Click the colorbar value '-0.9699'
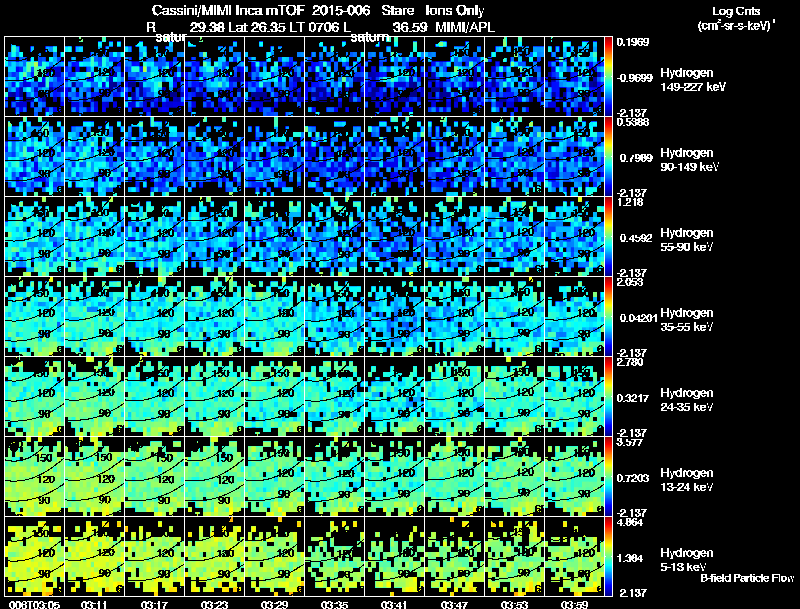This screenshot has width=800, height=609. (634, 78)
